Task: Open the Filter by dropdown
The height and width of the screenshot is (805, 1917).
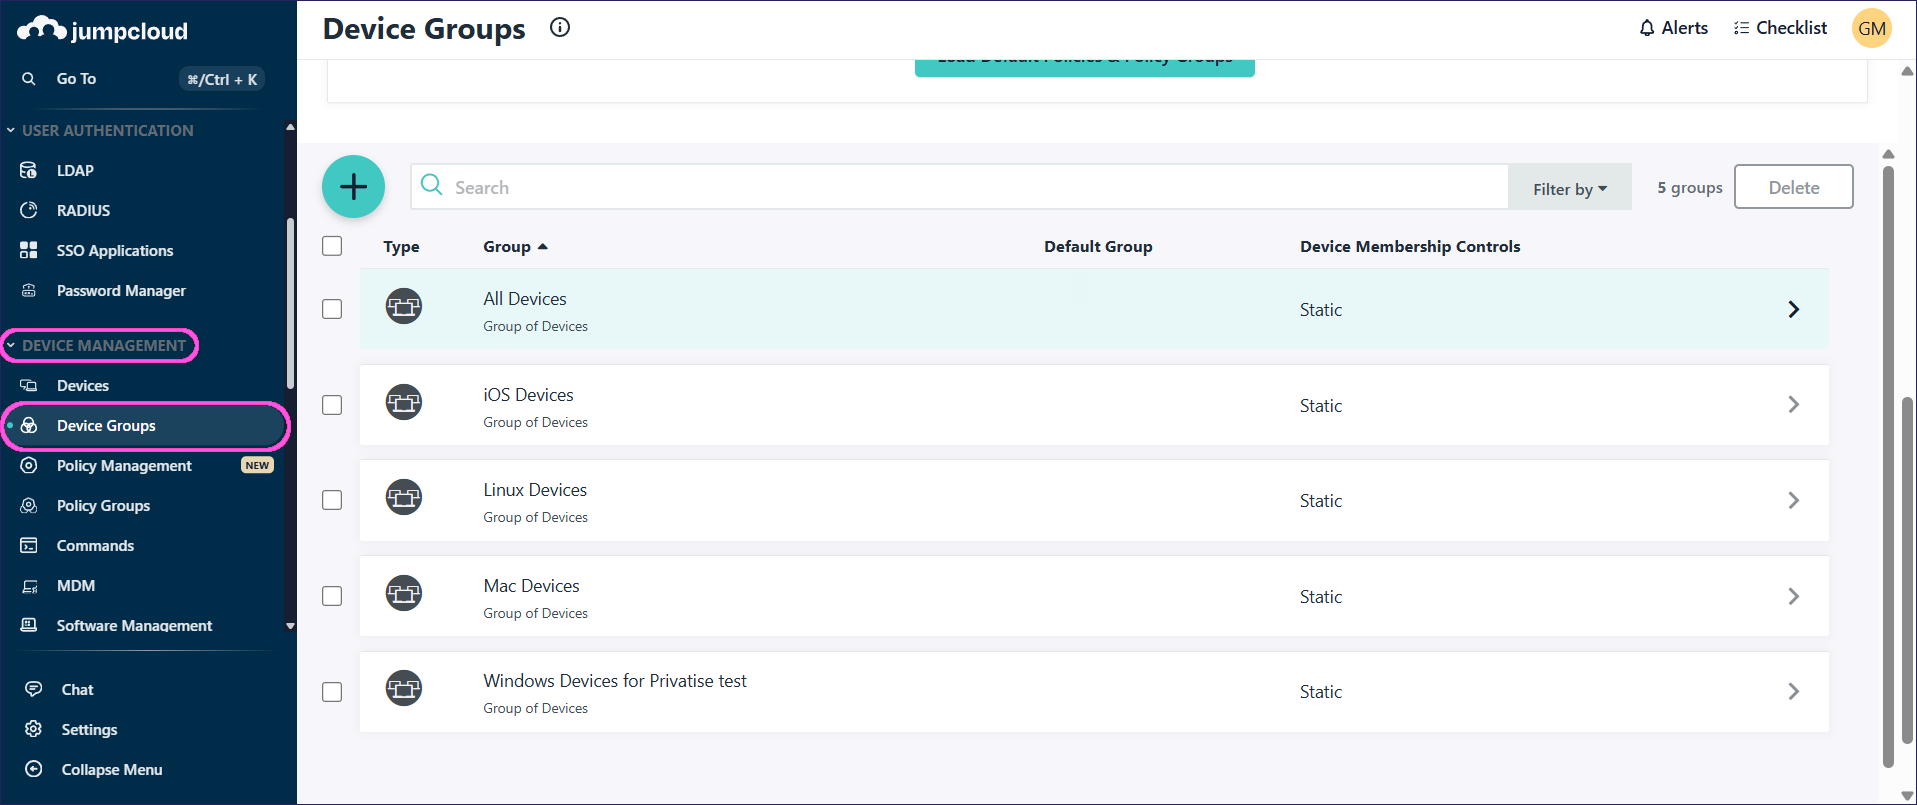Action: pyautogui.click(x=1569, y=188)
